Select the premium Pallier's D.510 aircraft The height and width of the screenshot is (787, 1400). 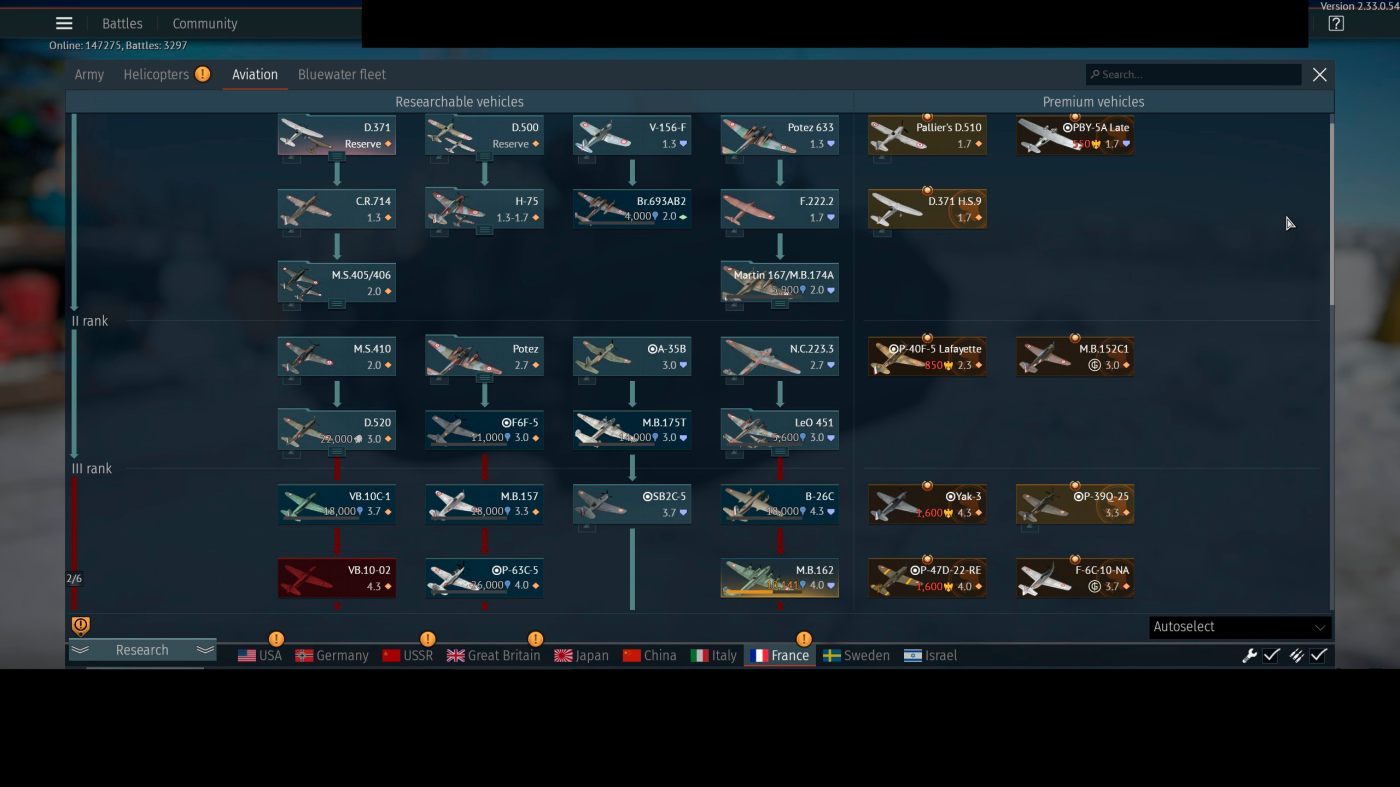pos(927,135)
